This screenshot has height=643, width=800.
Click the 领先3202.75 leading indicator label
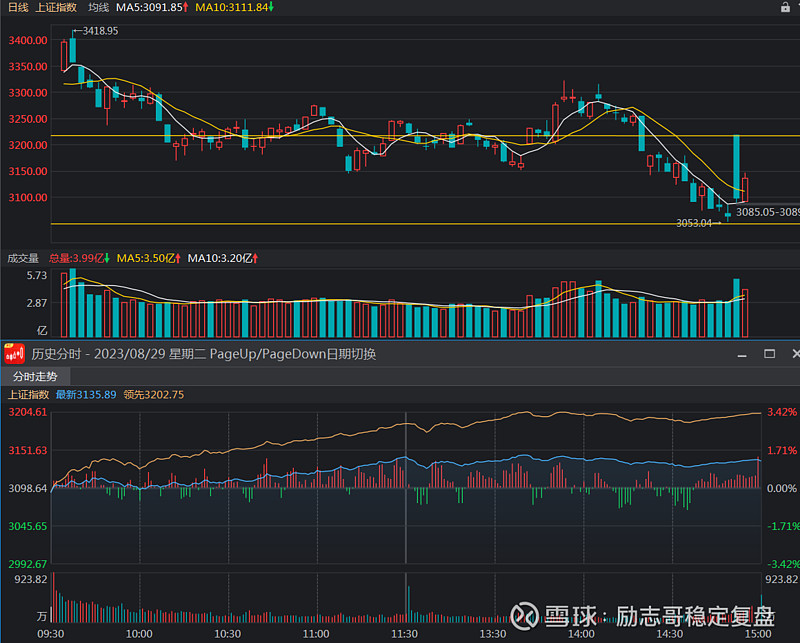[154, 395]
